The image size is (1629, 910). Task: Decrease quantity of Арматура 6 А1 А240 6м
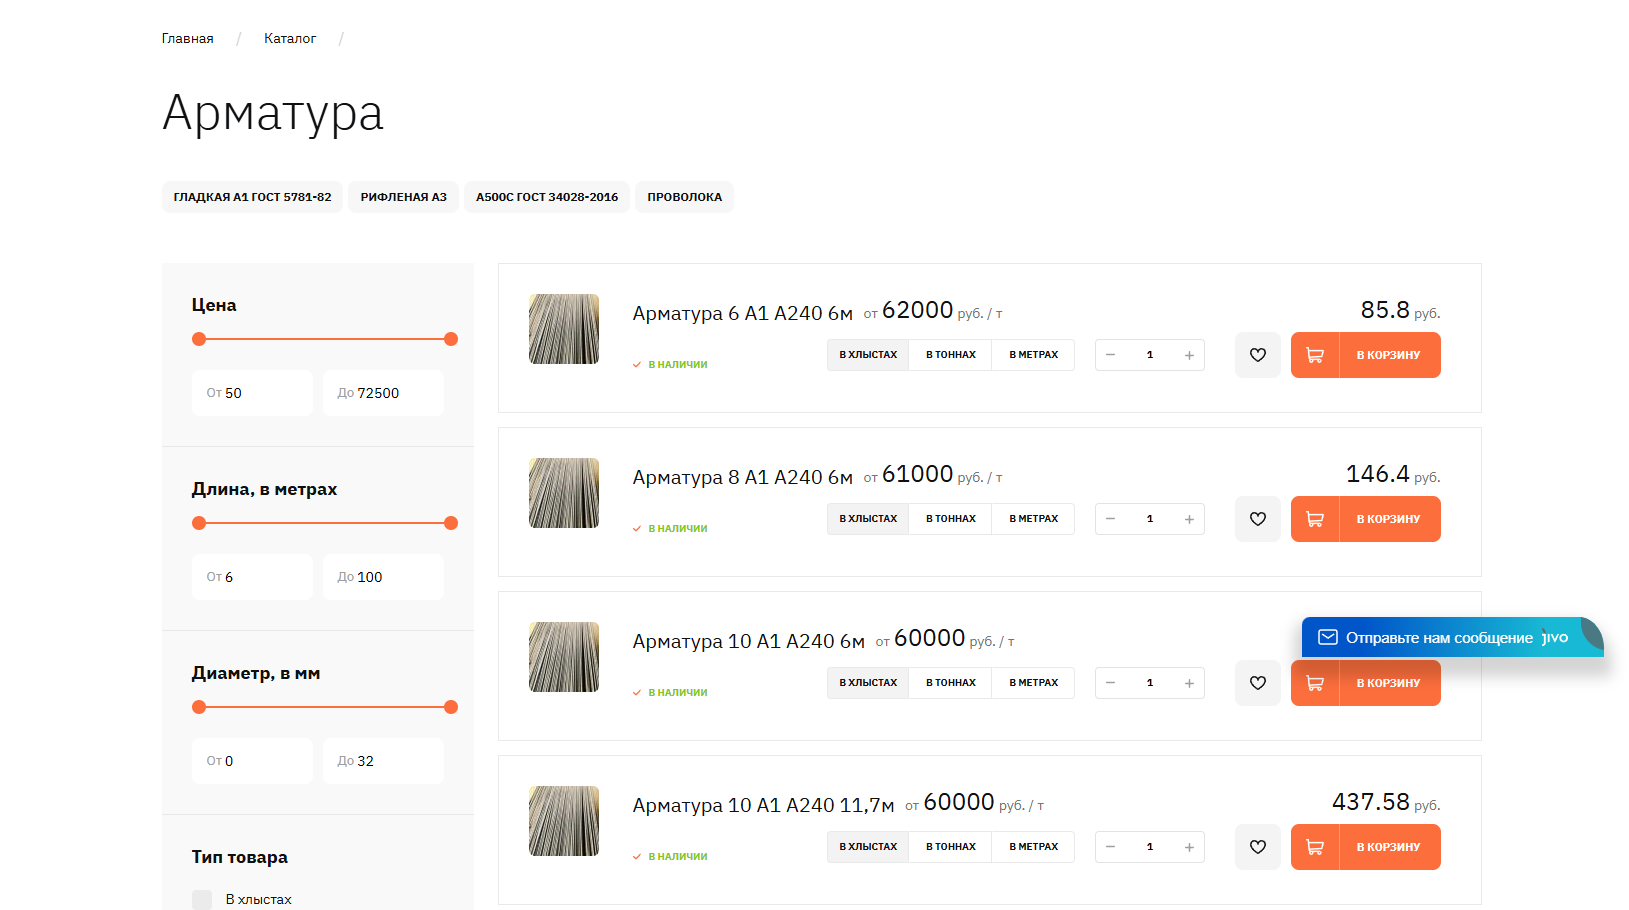(x=1110, y=355)
